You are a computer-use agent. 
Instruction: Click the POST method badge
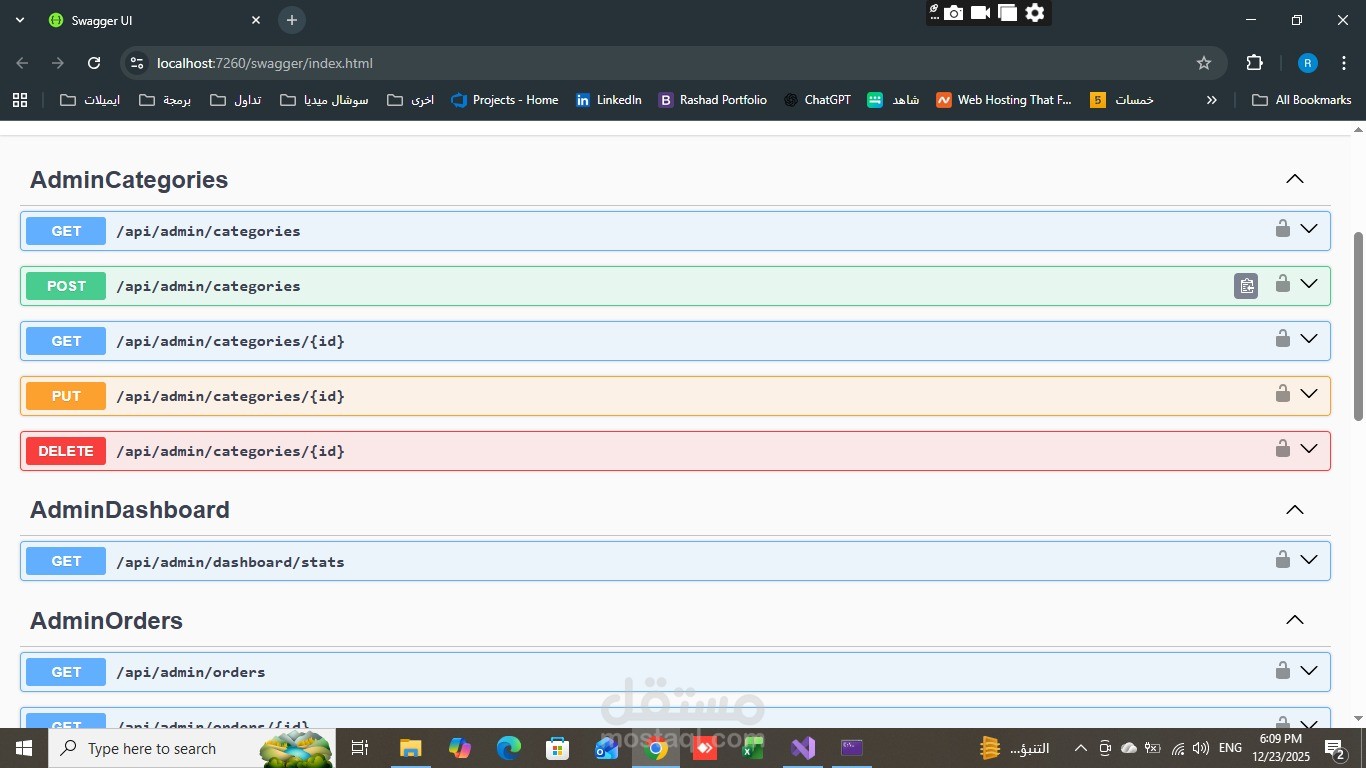[66, 286]
